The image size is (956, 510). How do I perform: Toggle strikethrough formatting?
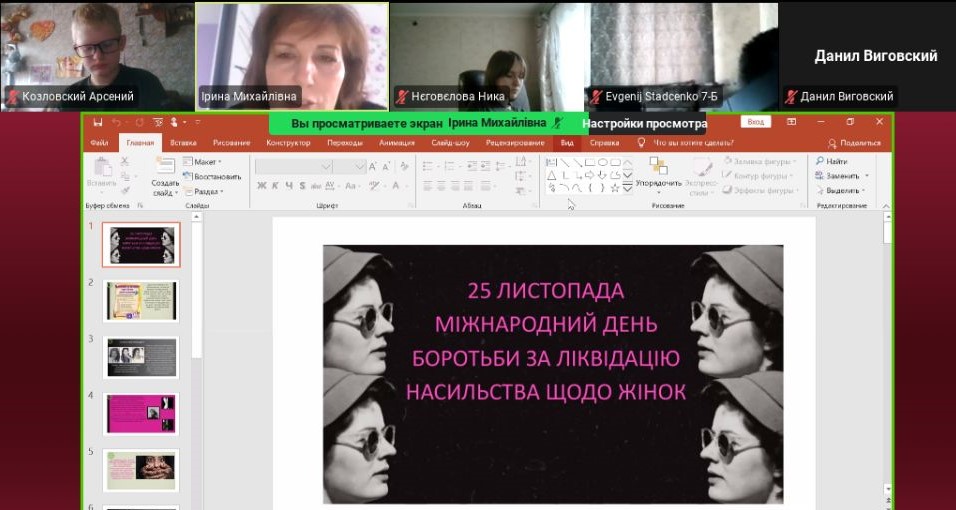tap(316, 186)
